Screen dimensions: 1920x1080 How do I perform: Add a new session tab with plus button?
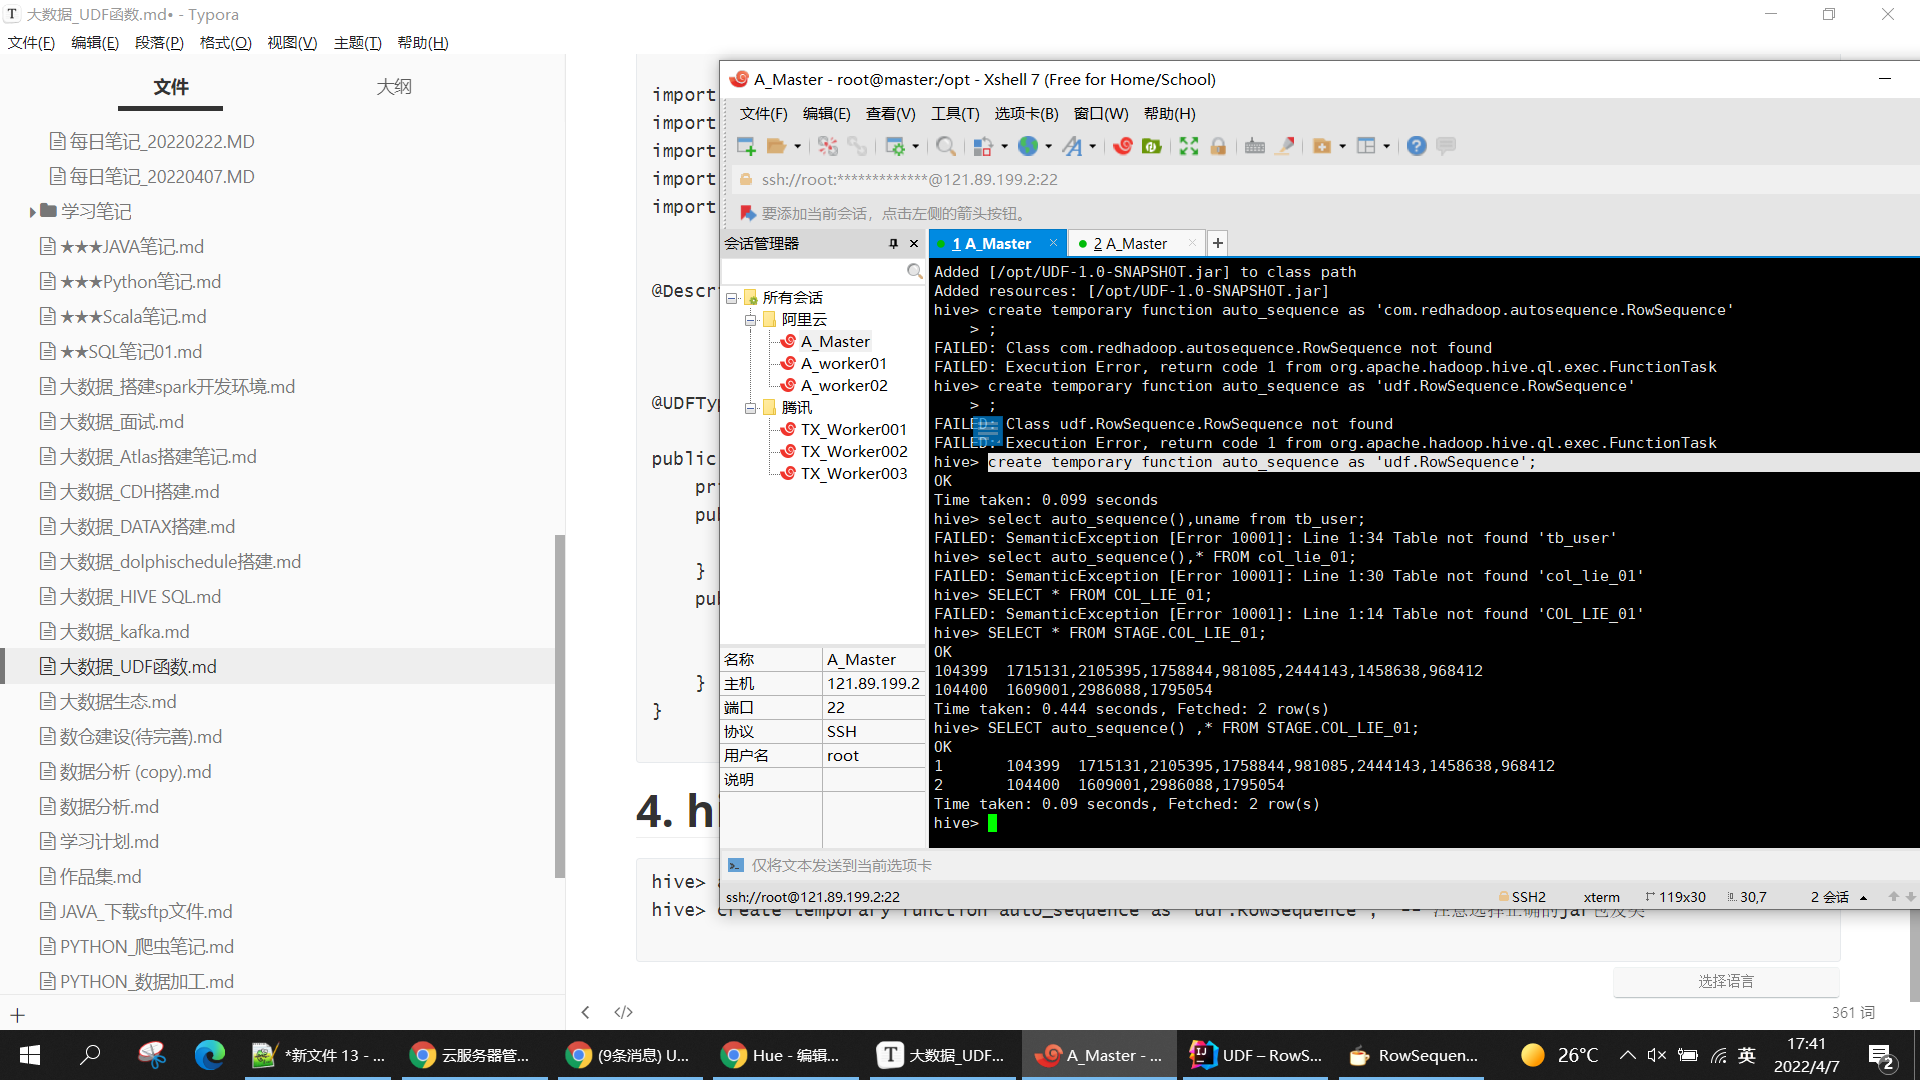pyautogui.click(x=1217, y=243)
